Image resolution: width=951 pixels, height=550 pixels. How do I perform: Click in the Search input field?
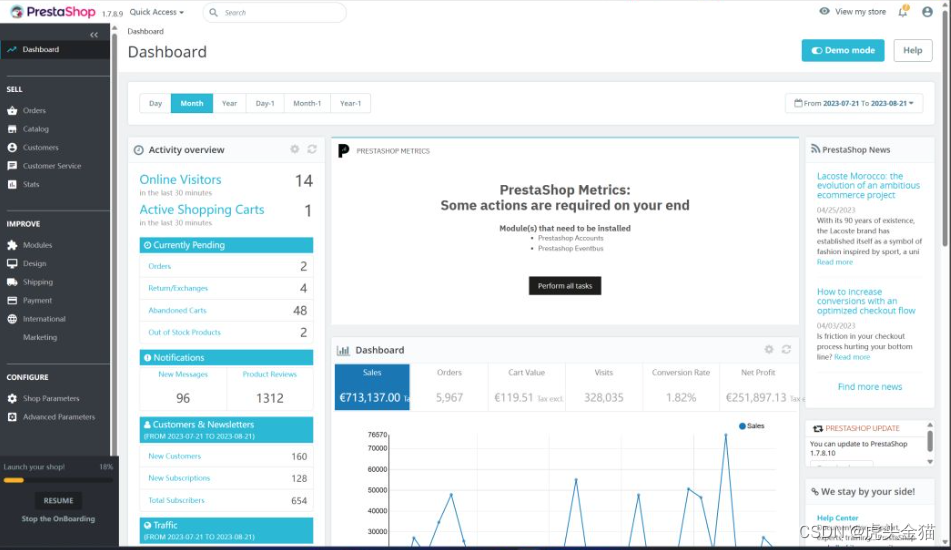click(x=274, y=12)
